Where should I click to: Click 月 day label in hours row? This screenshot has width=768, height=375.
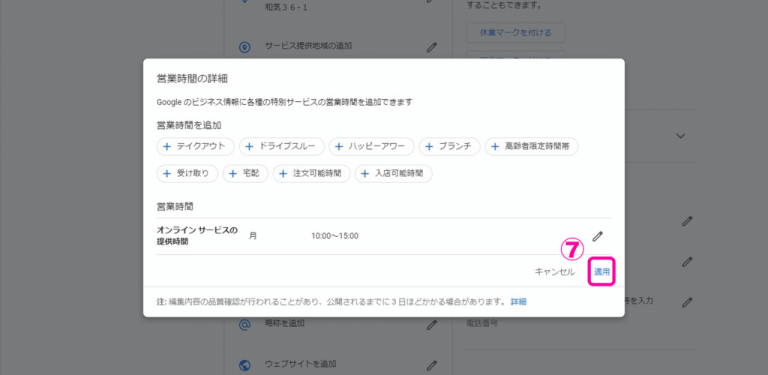(x=253, y=236)
